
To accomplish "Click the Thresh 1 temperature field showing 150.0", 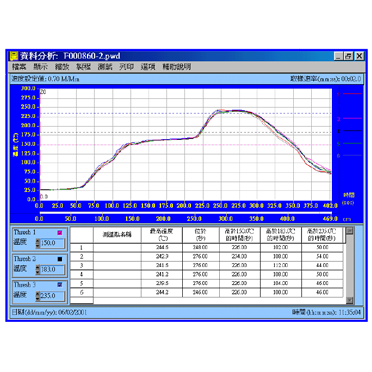I will 52,243.
